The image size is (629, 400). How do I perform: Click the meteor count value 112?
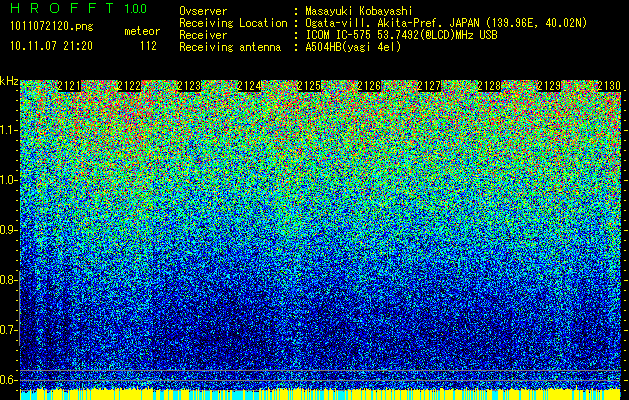(148, 46)
